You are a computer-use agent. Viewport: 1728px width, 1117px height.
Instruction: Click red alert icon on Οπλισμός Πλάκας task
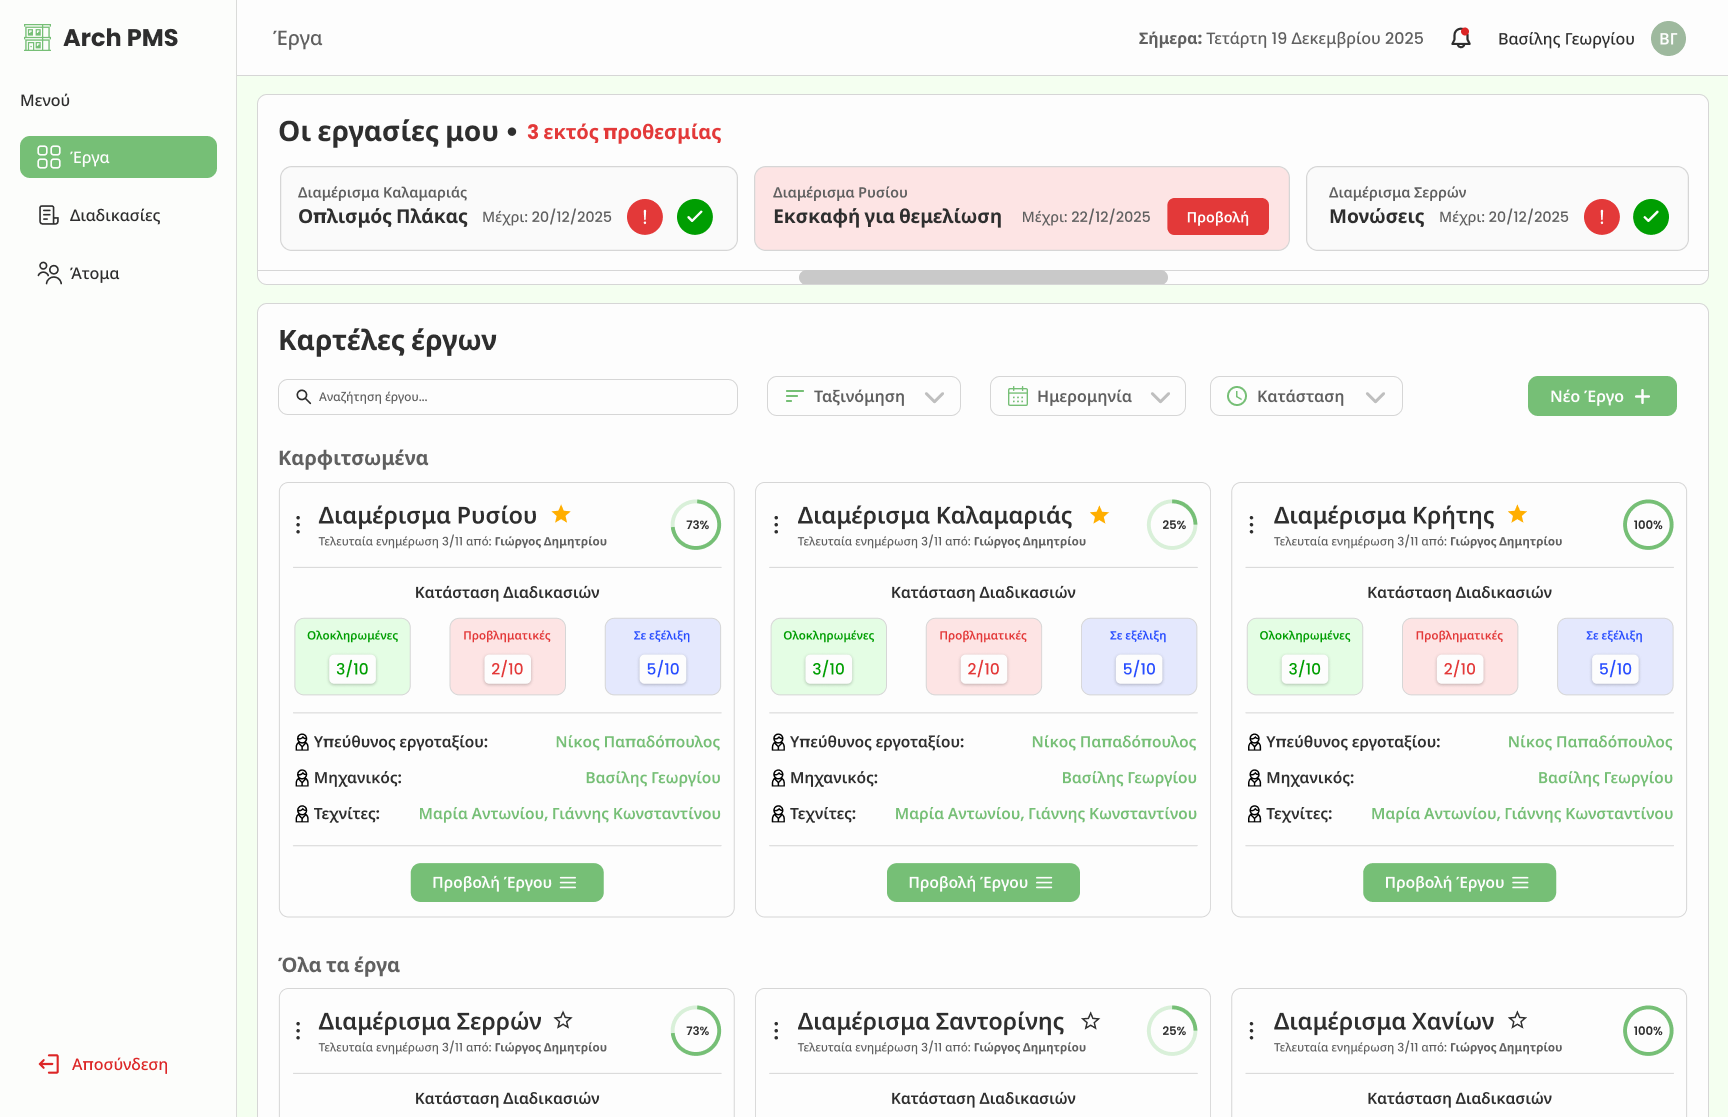tap(644, 217)
